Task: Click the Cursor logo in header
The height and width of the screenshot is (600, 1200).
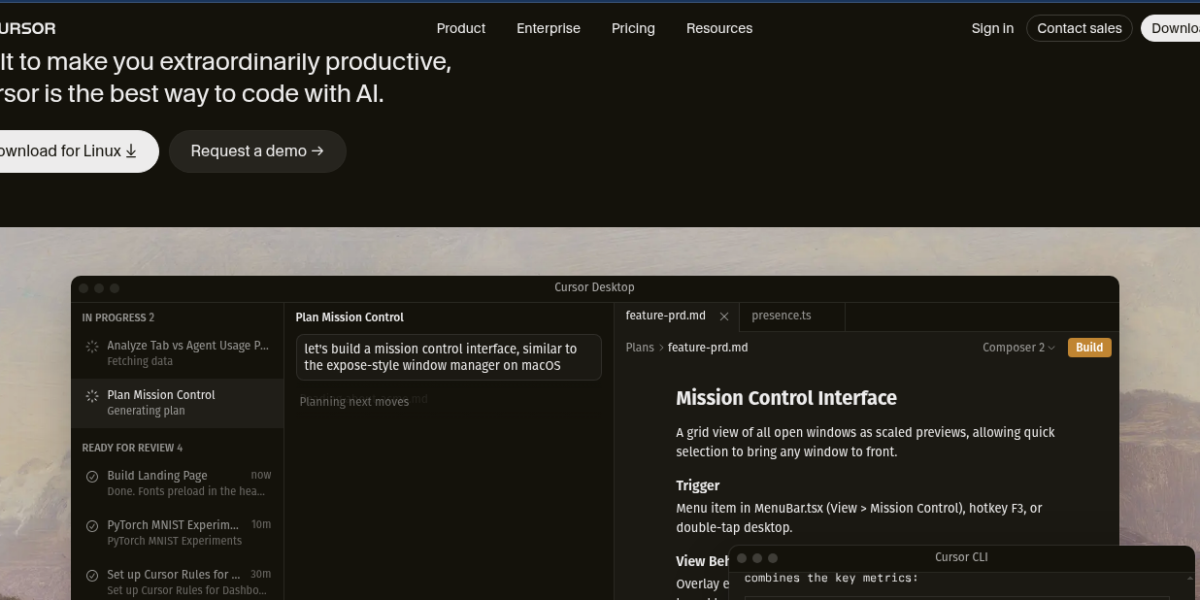Action: (27, 28)
